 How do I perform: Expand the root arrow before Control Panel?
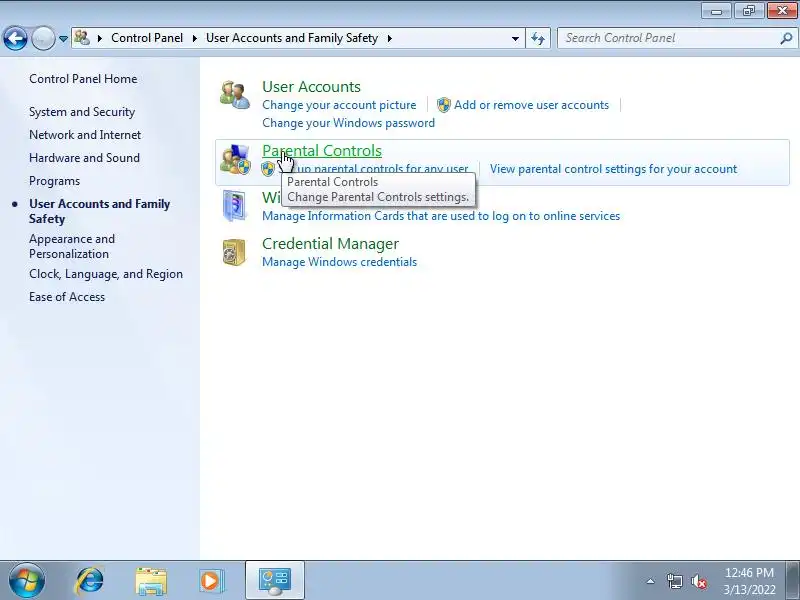tap(100, 38)
